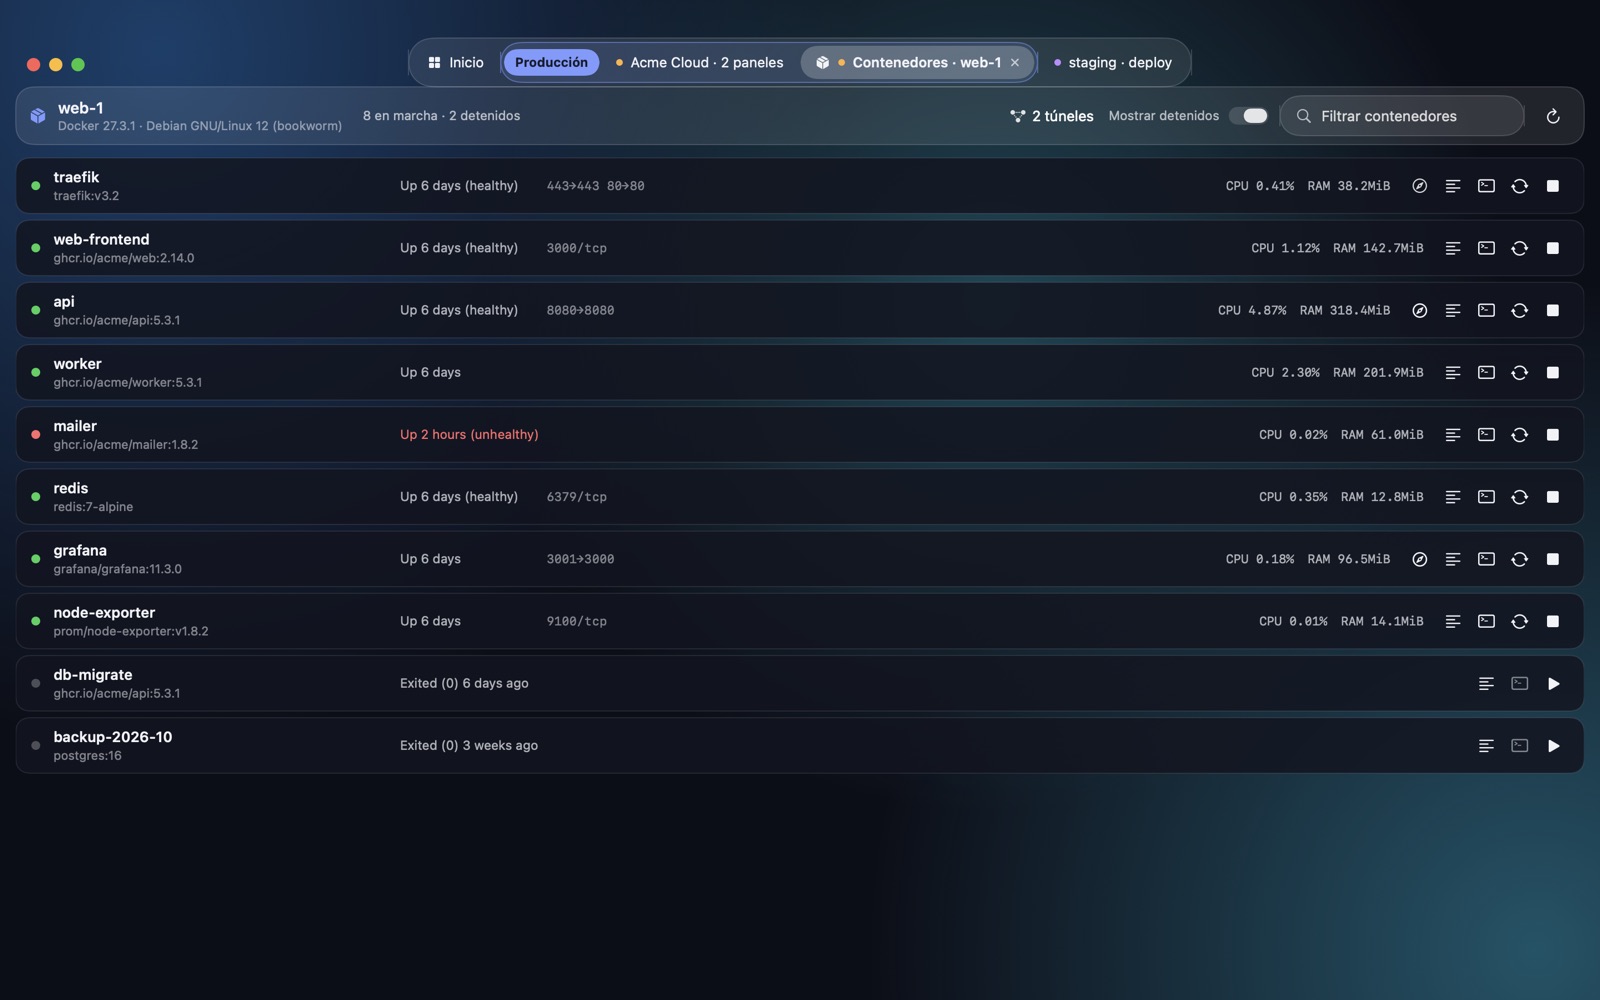This screenshot has height=1000, width=1600.
Task: Stop the grafana container
Action: click(1553, 559)
